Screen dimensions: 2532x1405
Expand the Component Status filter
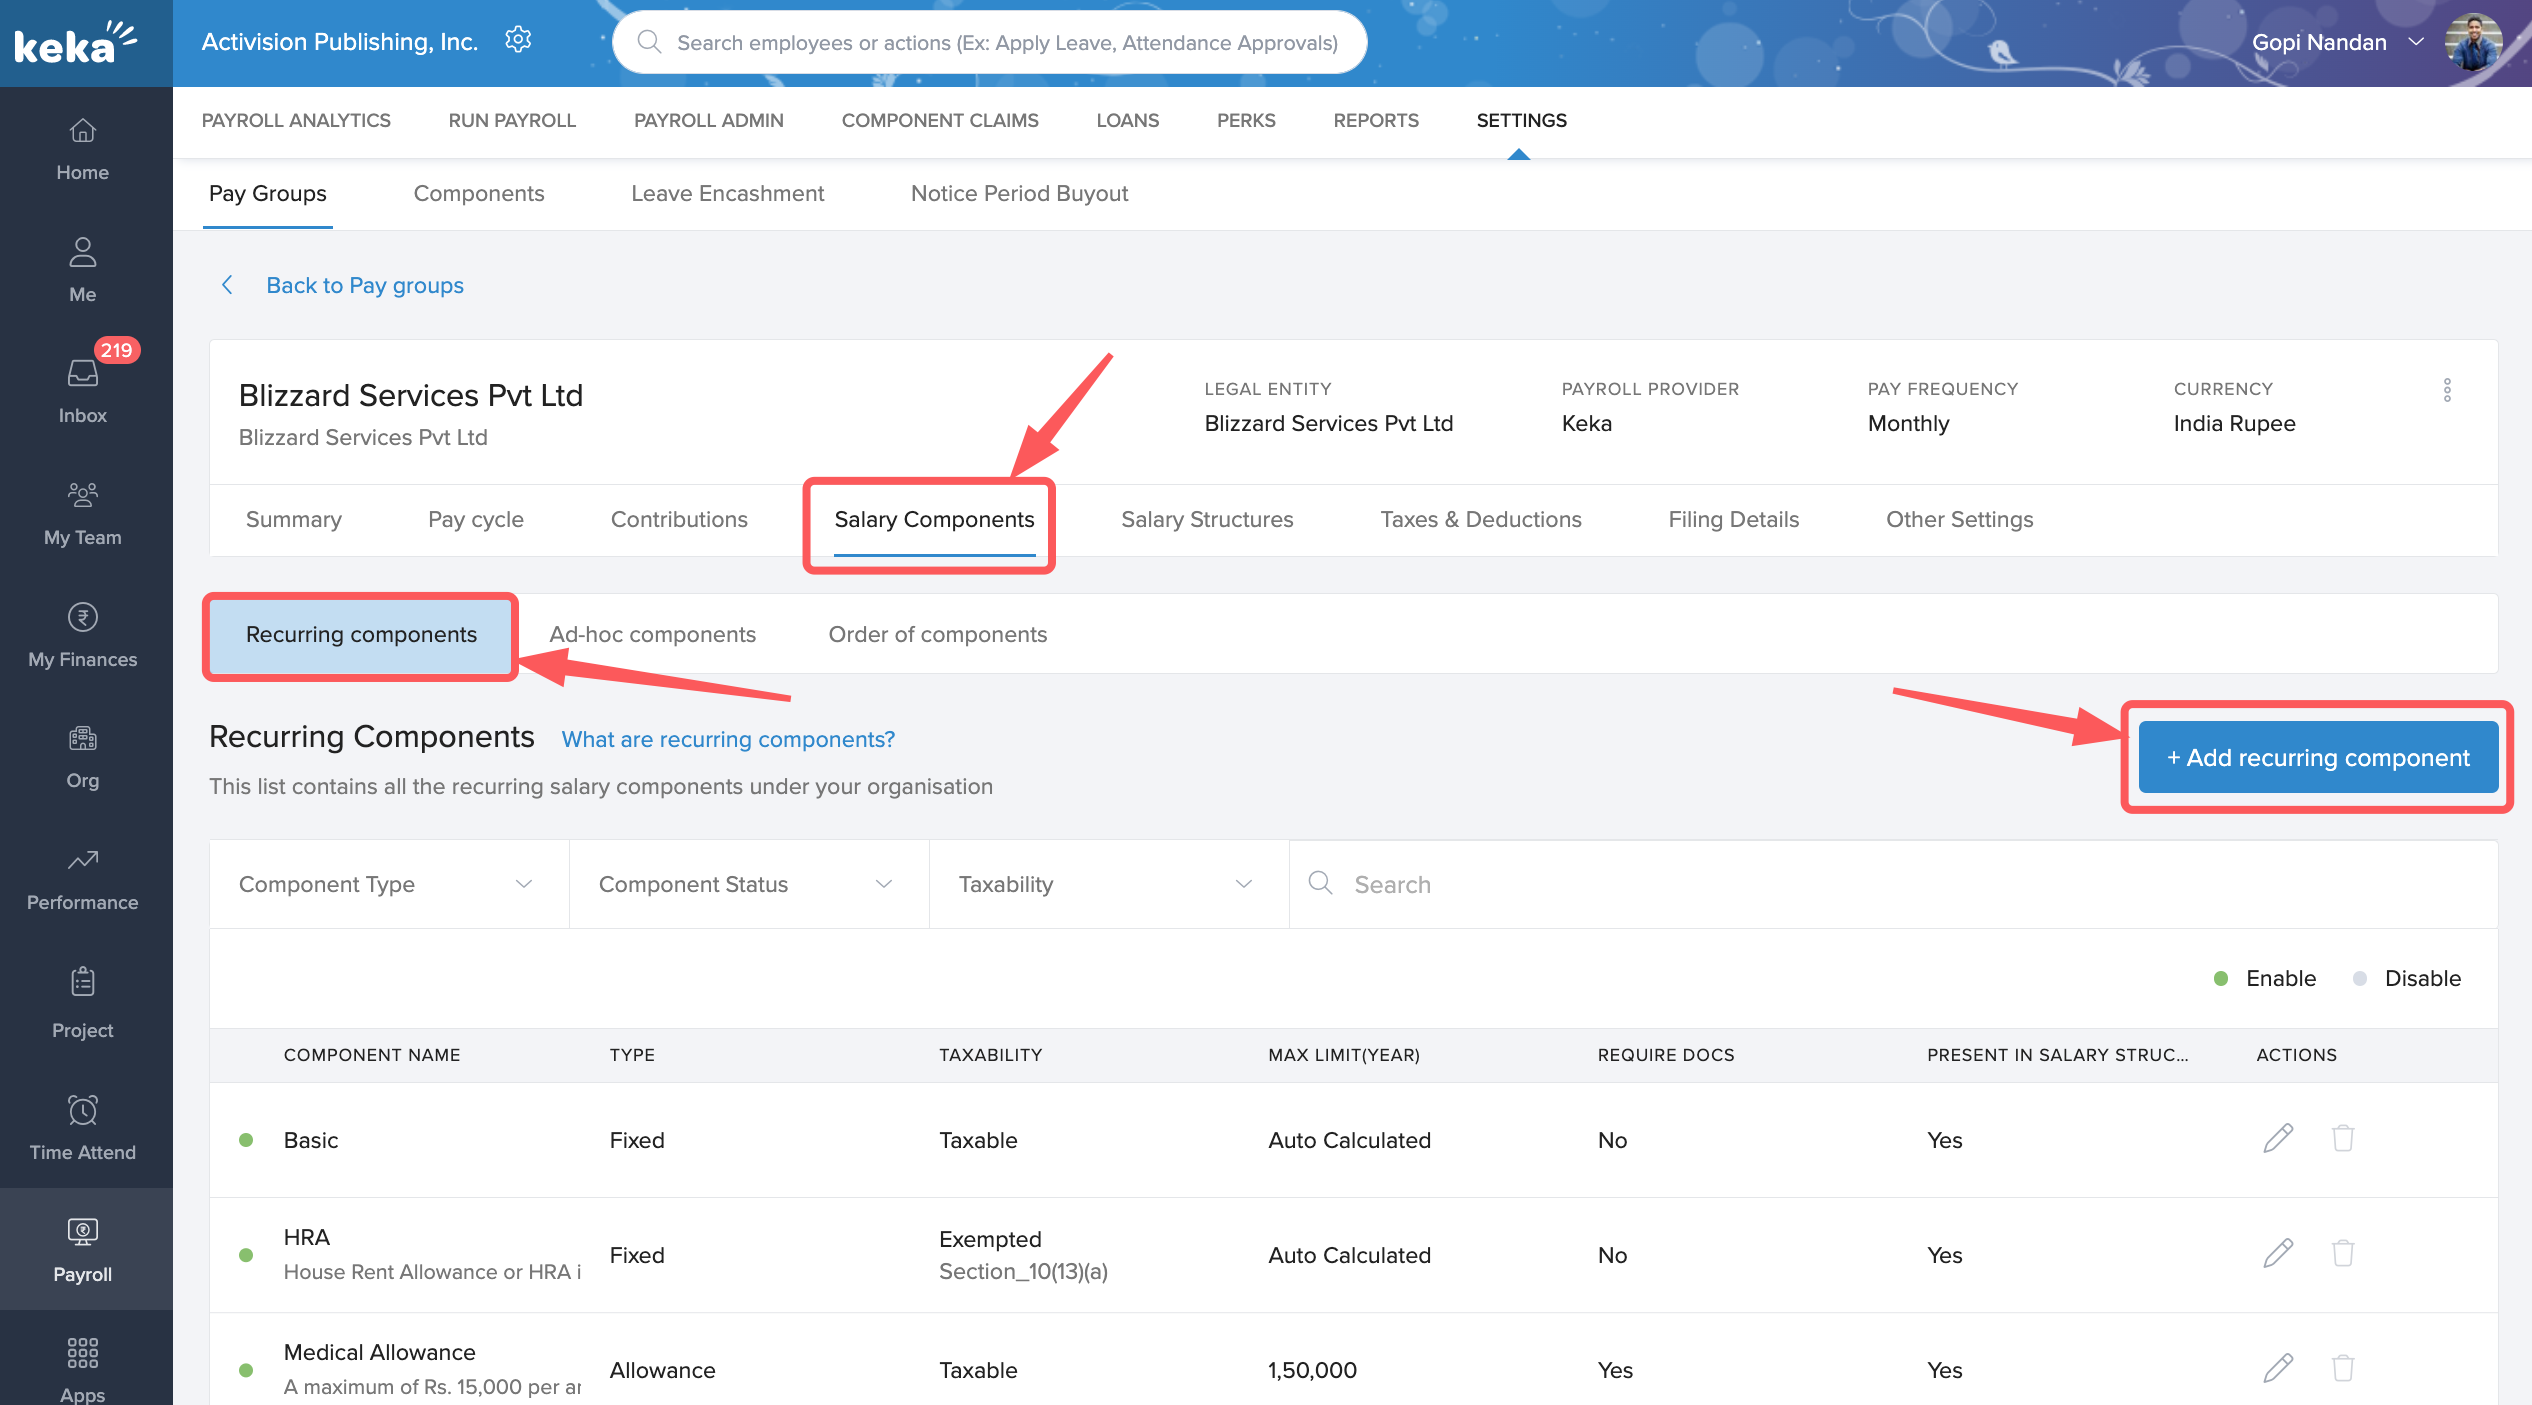coord(748,884)
